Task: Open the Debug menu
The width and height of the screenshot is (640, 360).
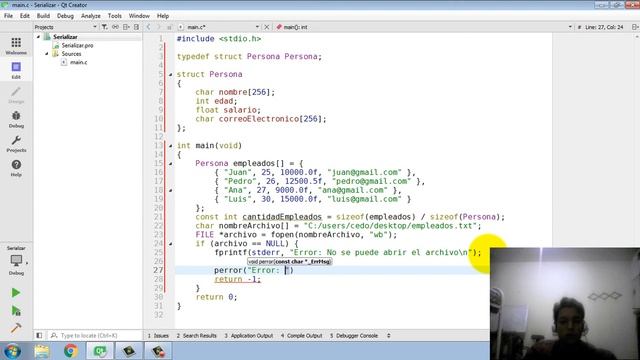Action: 65,16
